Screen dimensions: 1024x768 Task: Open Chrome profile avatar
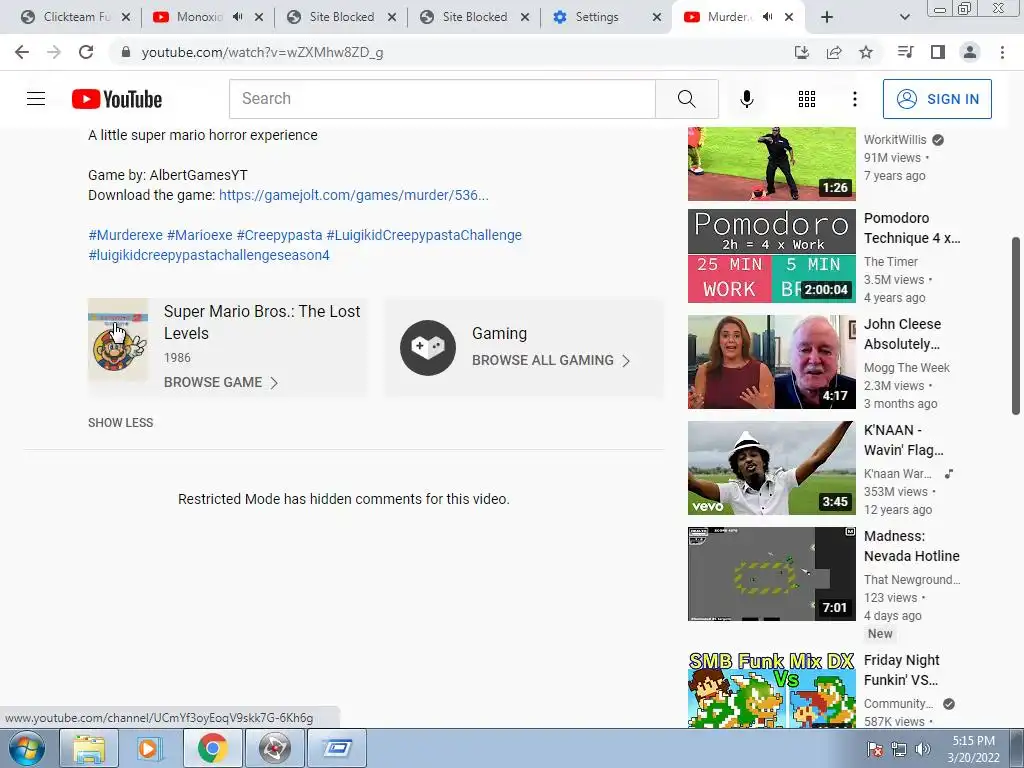click(970, 52)
